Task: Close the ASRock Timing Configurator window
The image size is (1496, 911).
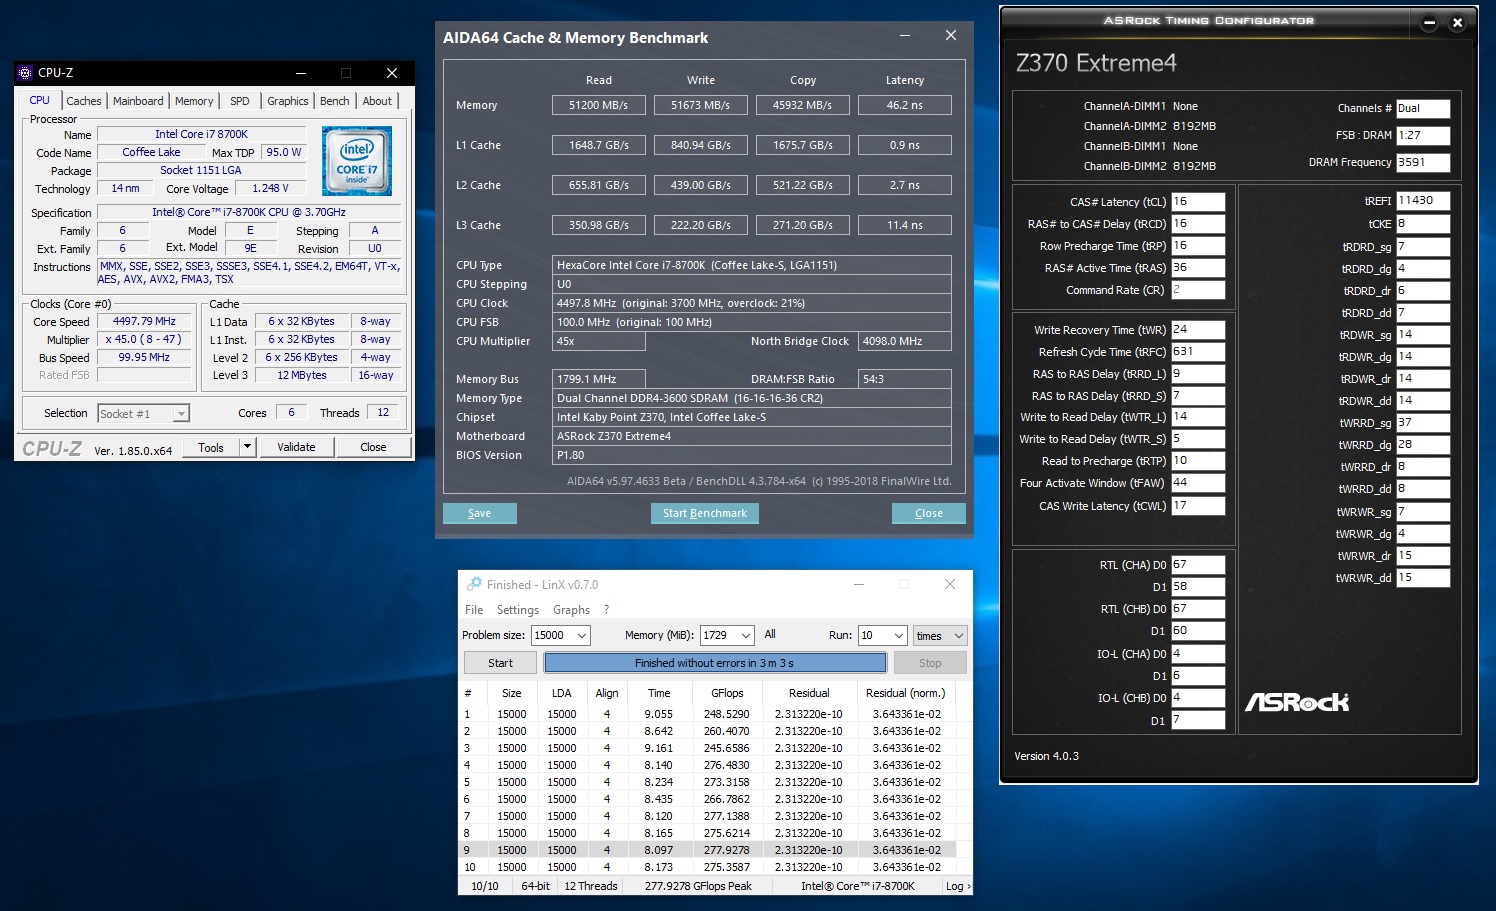Action: [x=1457, y=22]
